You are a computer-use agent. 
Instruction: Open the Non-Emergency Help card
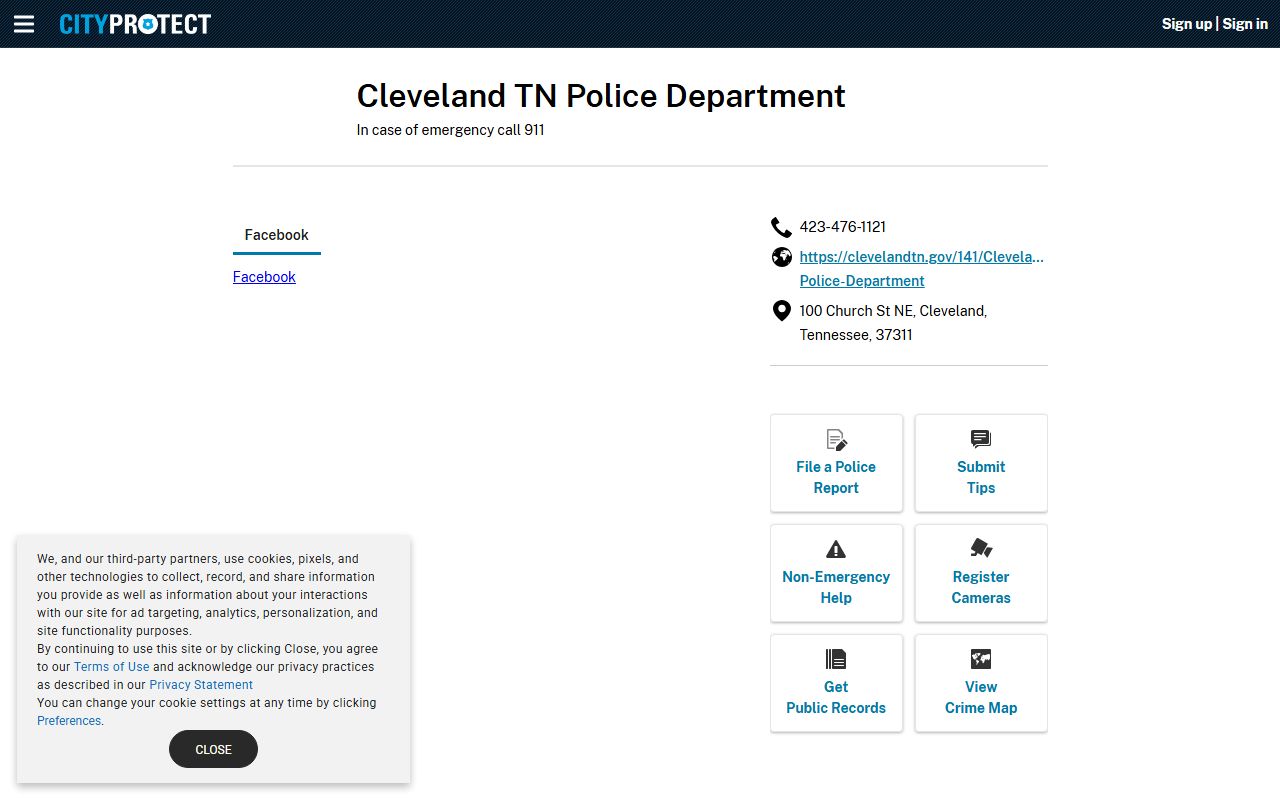tap(836, 573)
